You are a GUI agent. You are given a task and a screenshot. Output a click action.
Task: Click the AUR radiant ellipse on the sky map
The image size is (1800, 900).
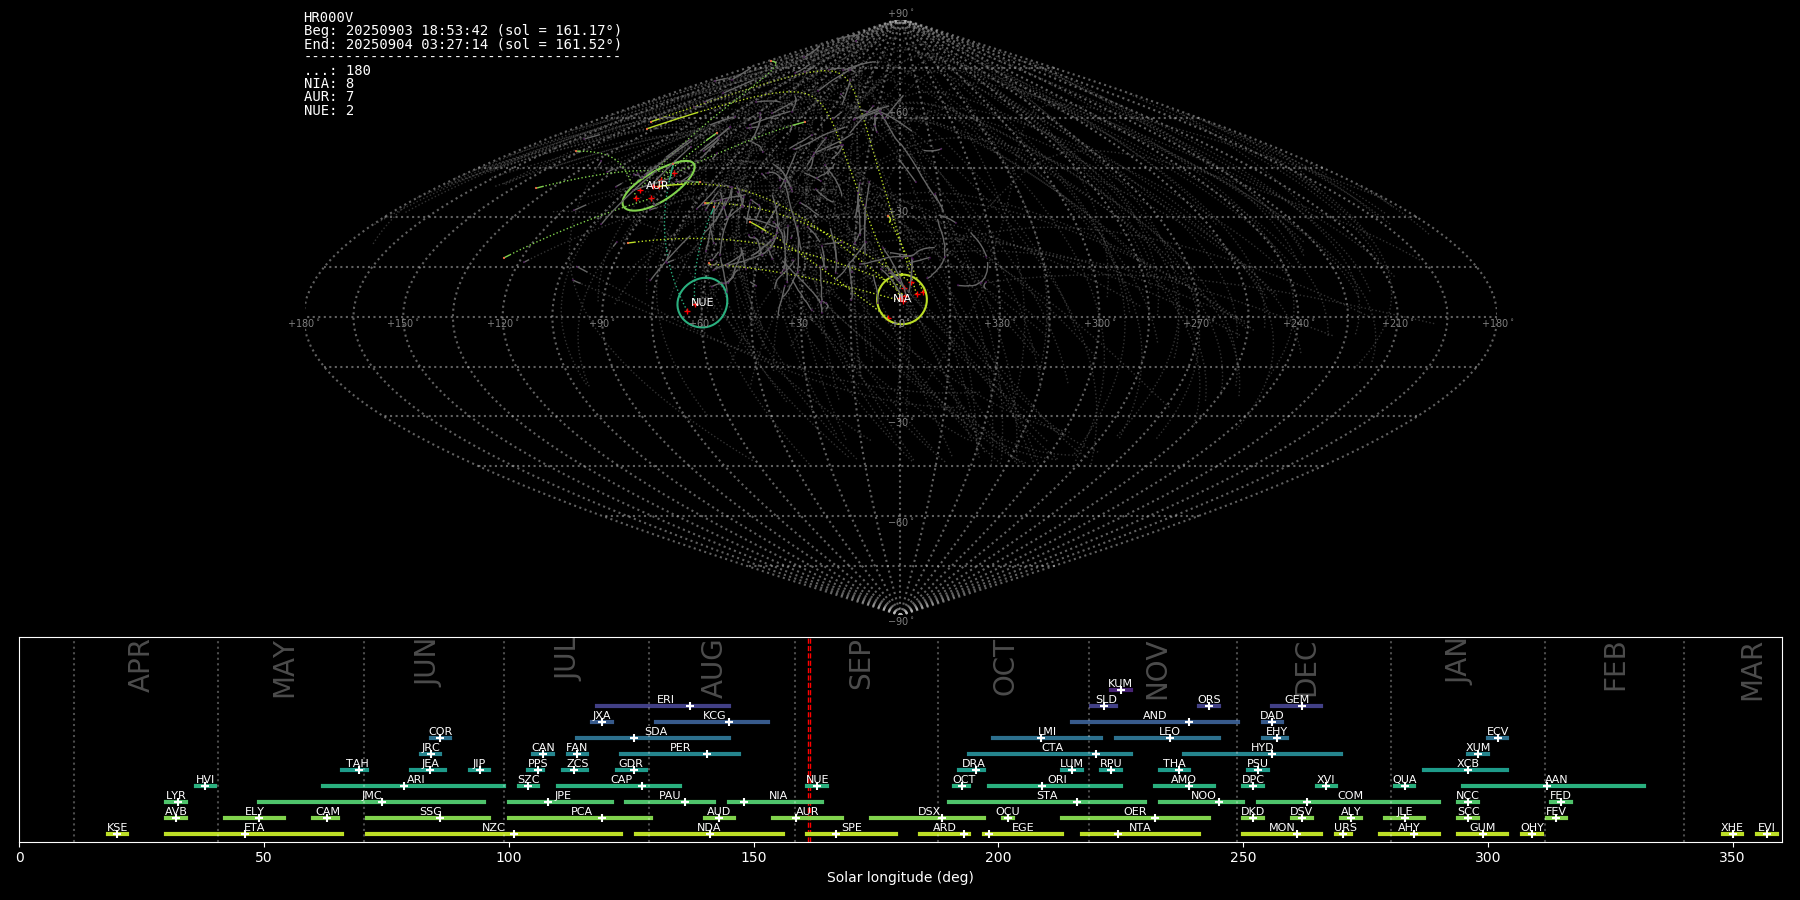(658, 185)
